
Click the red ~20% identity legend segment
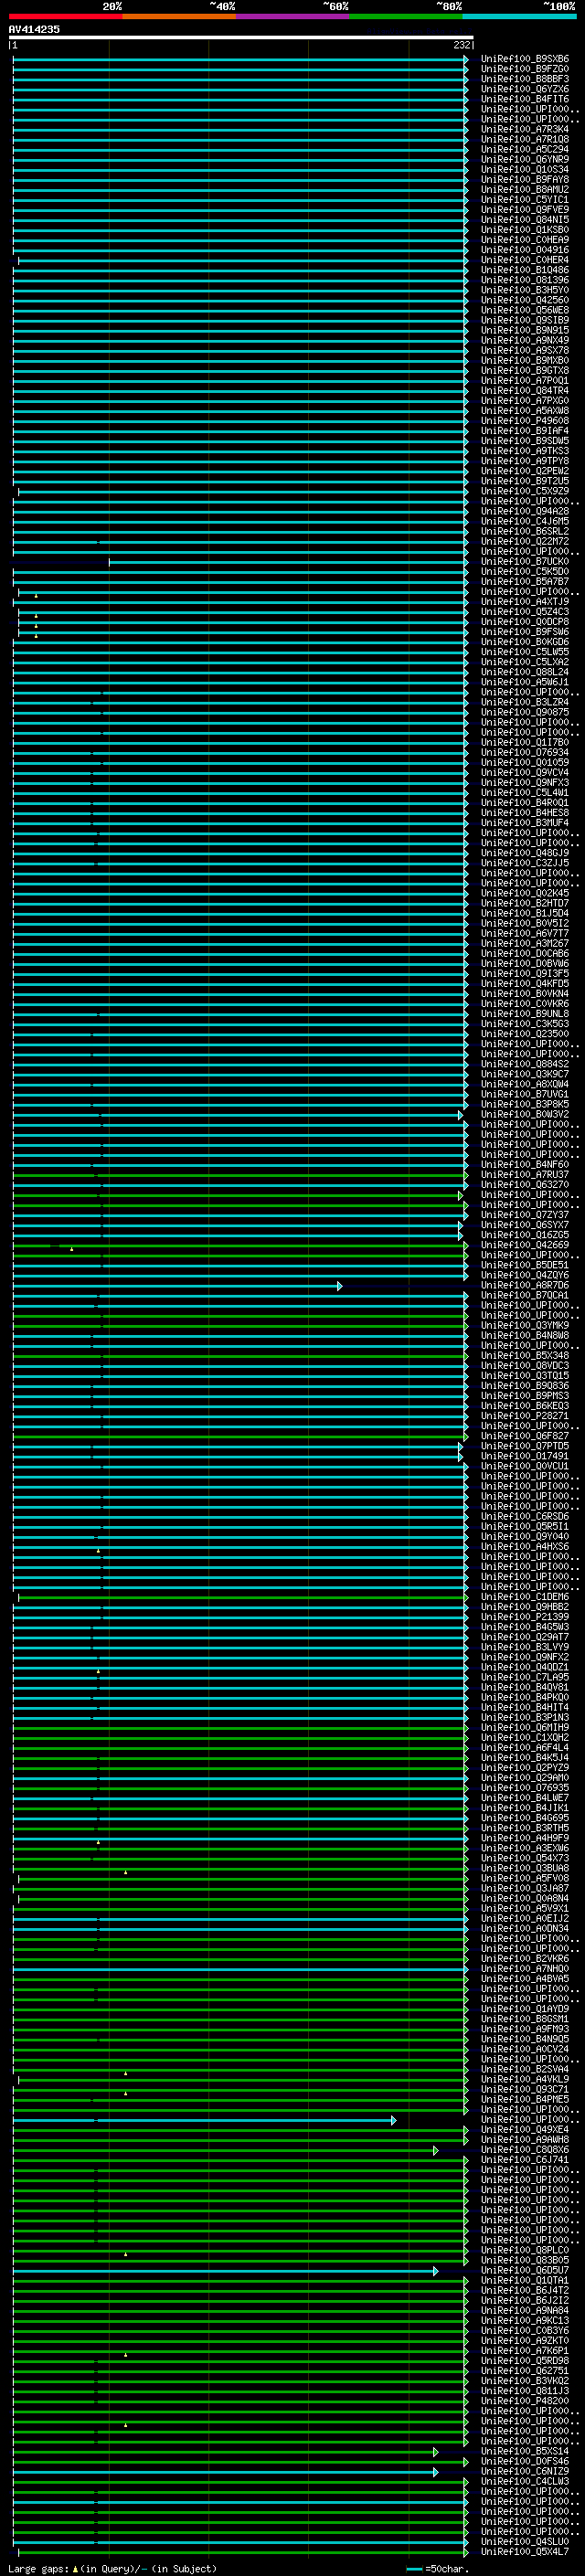pos(65,16)
